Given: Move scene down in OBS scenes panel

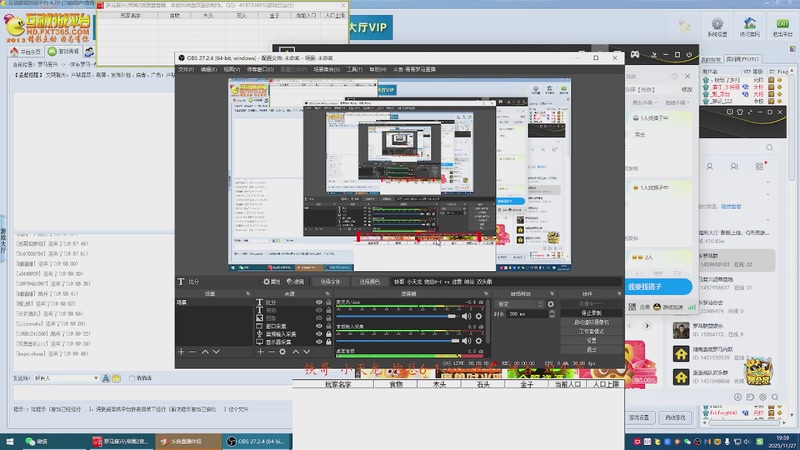Looking at the screenshot, I should click(x=216, y=352).
